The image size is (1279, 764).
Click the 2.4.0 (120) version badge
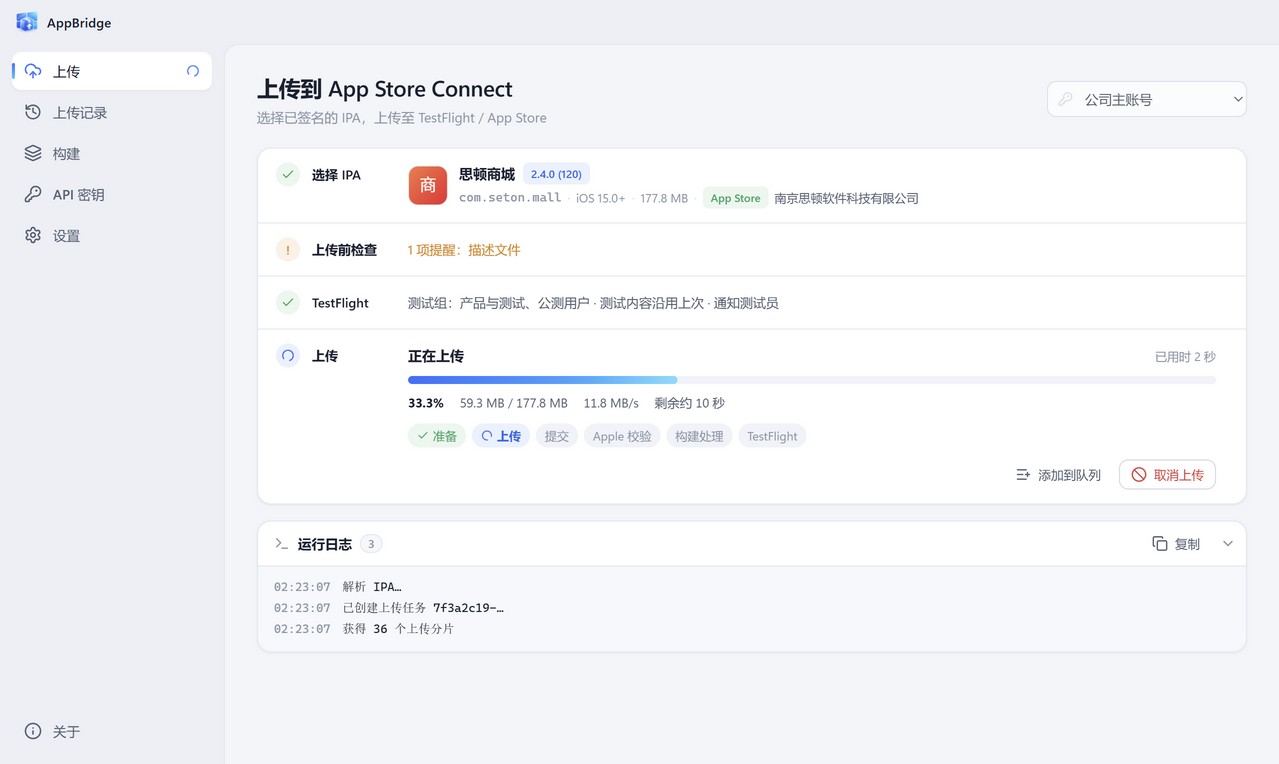coord(556,174)
